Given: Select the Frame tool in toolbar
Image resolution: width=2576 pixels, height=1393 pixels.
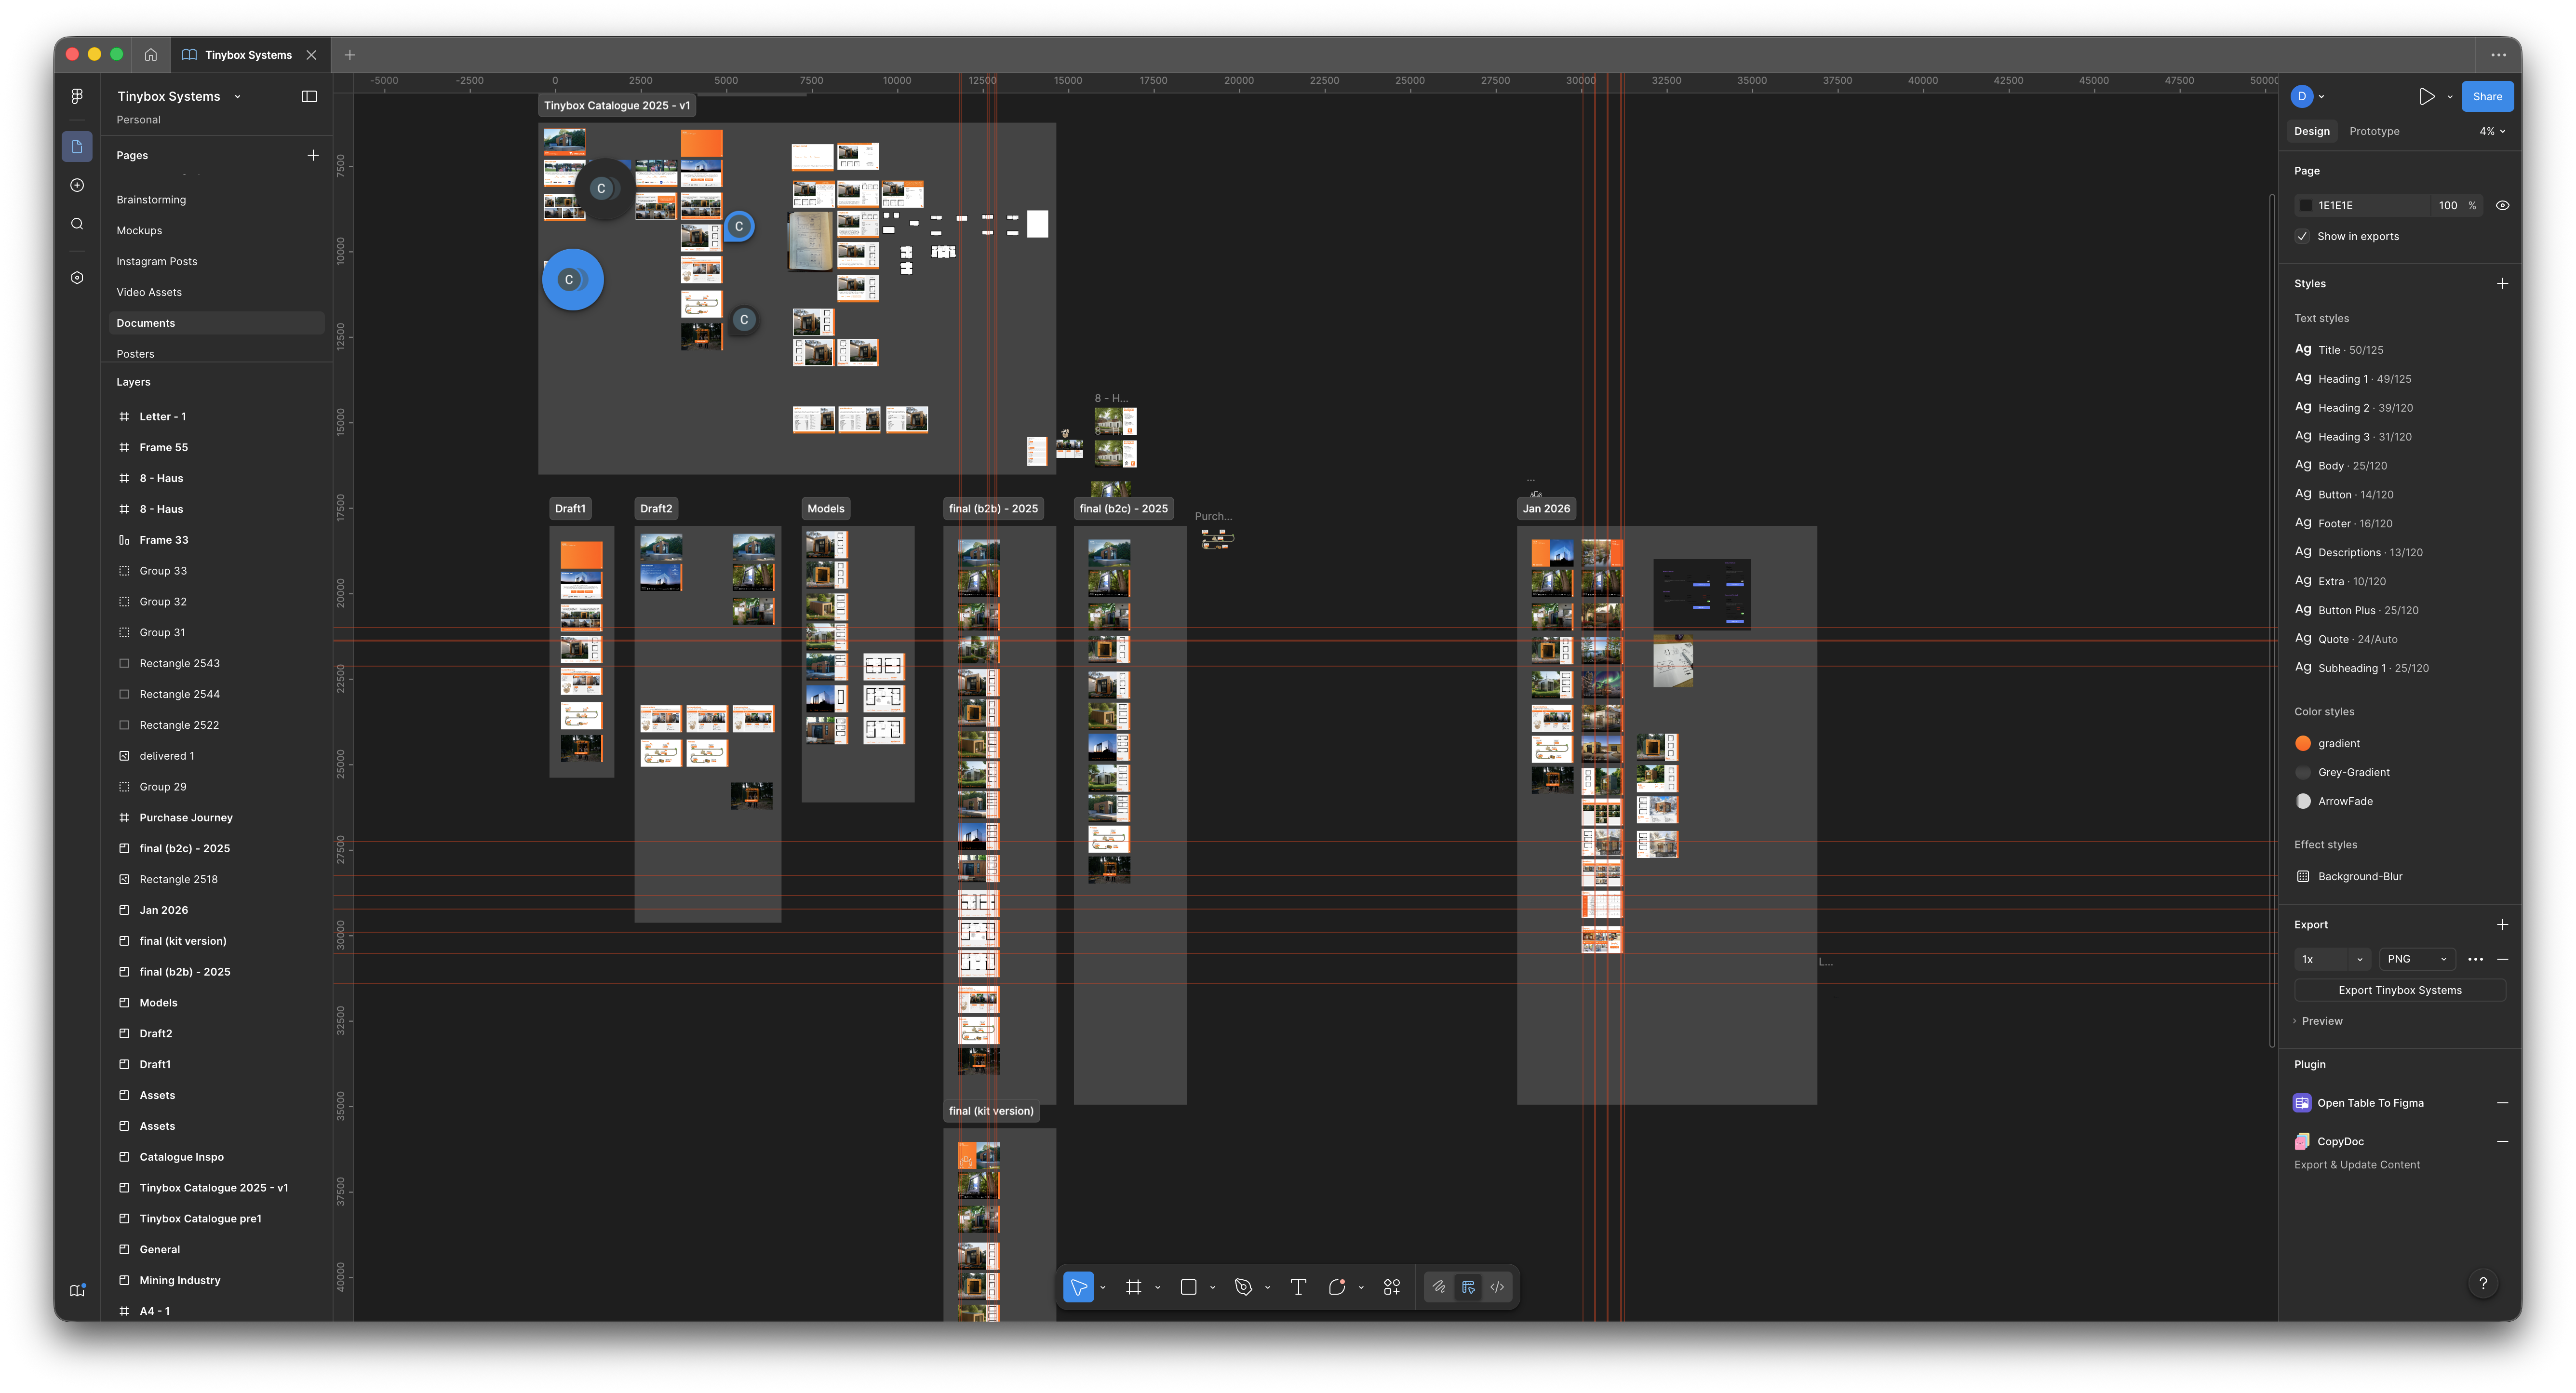Looking at the screenshot, I should pos(1133,1287).
